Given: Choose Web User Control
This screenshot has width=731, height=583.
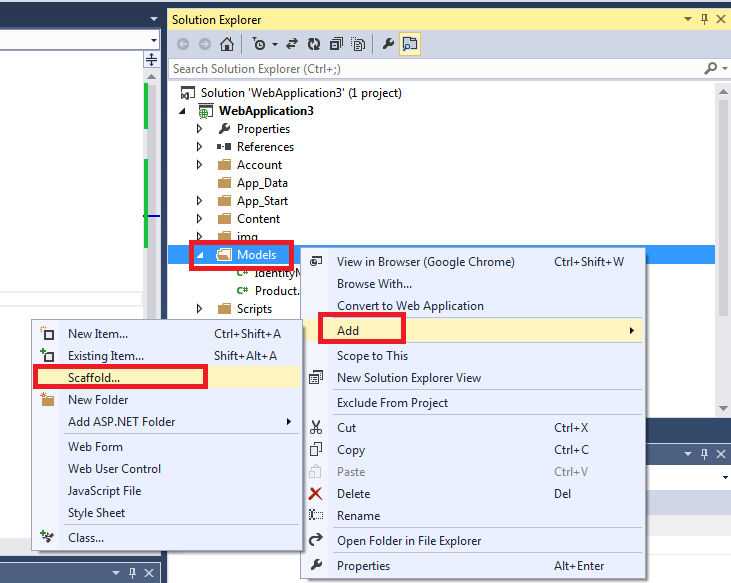Looking at the screenshot, I should pos(167,469).
